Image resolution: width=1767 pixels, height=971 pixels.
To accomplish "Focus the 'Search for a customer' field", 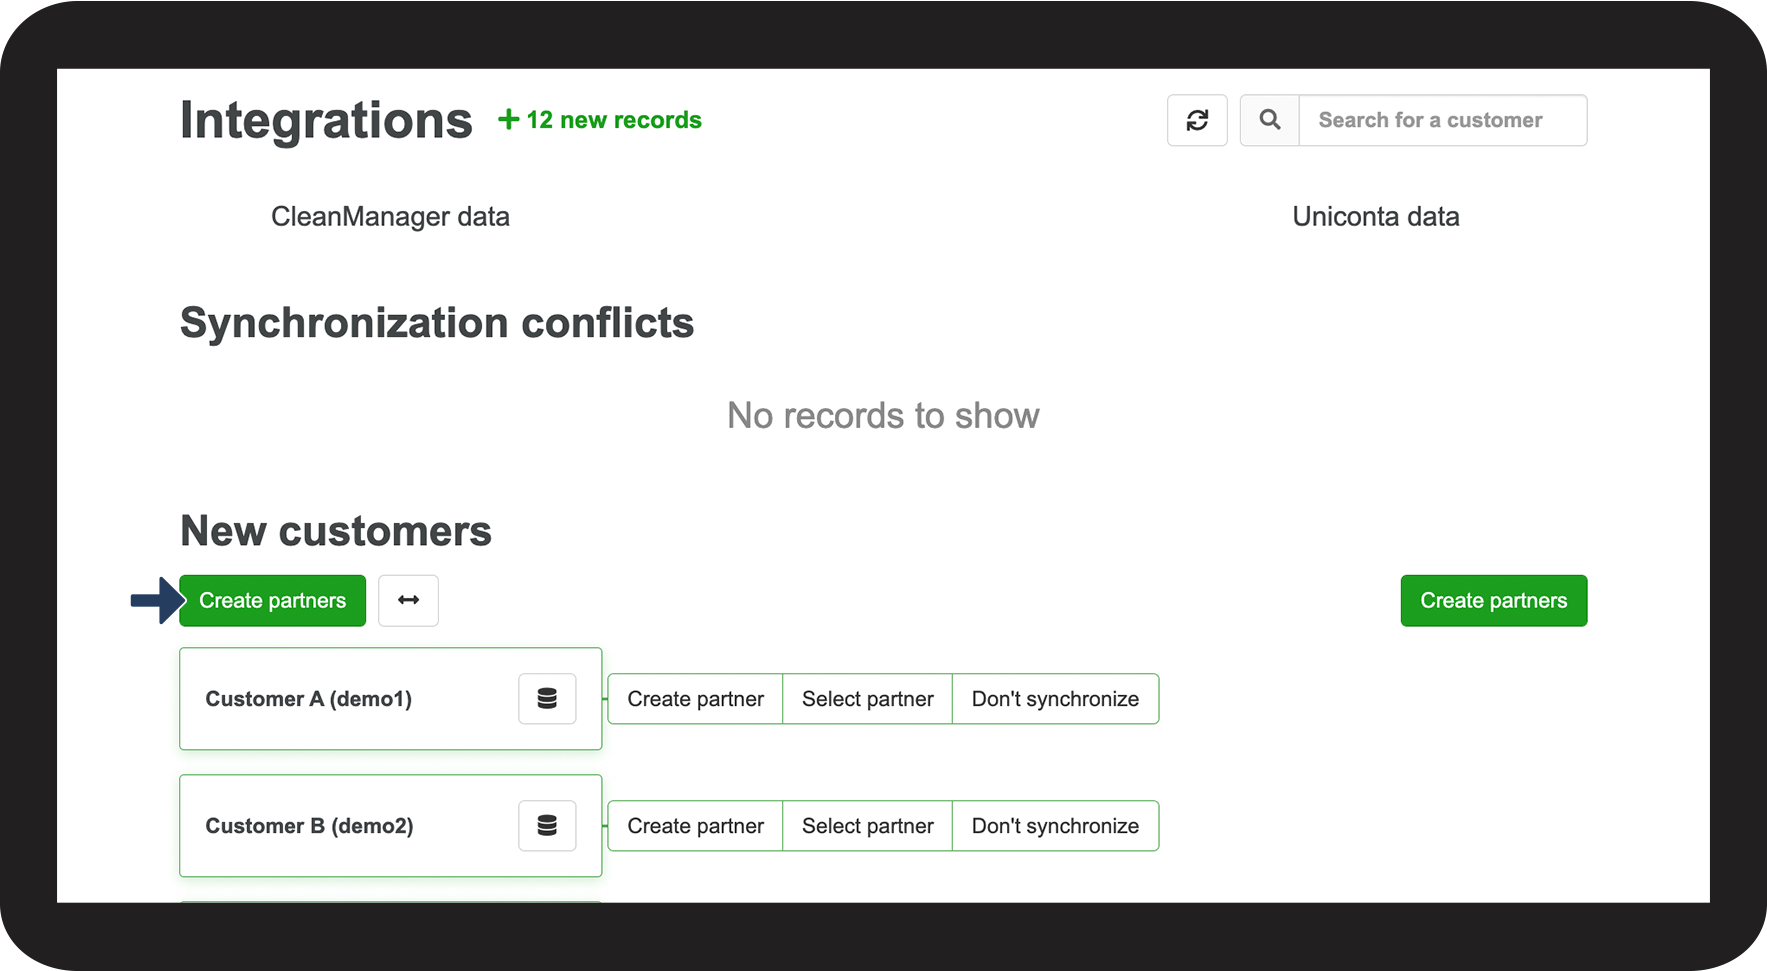I will click(x=1441, y=121).
